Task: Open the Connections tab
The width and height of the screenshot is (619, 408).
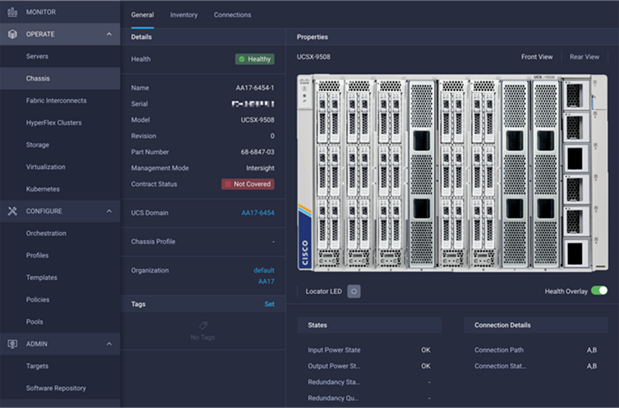Action: [x=232, y=15]
